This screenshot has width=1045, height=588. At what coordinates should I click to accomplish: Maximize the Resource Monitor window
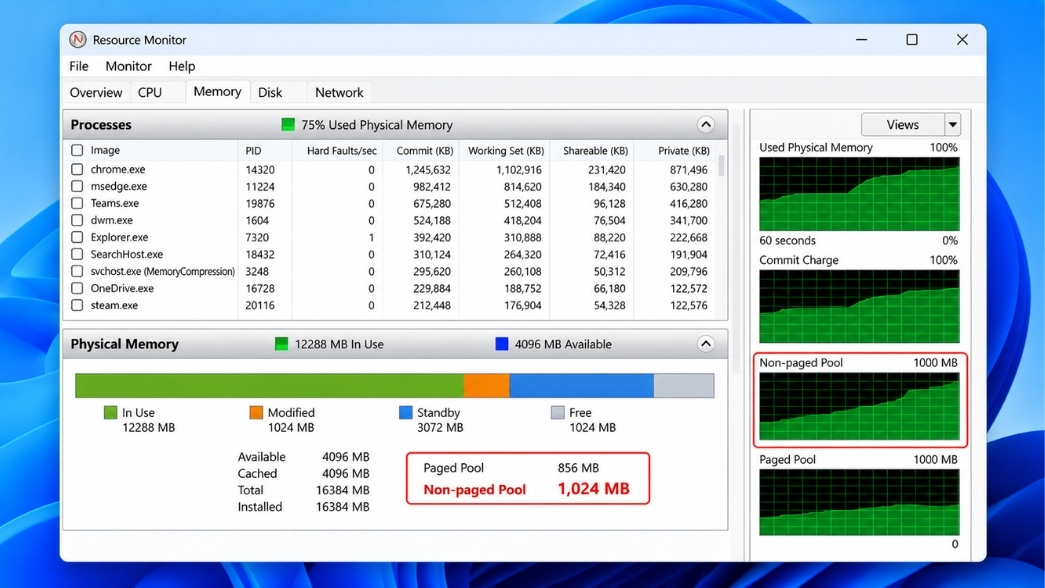(912, 40)
